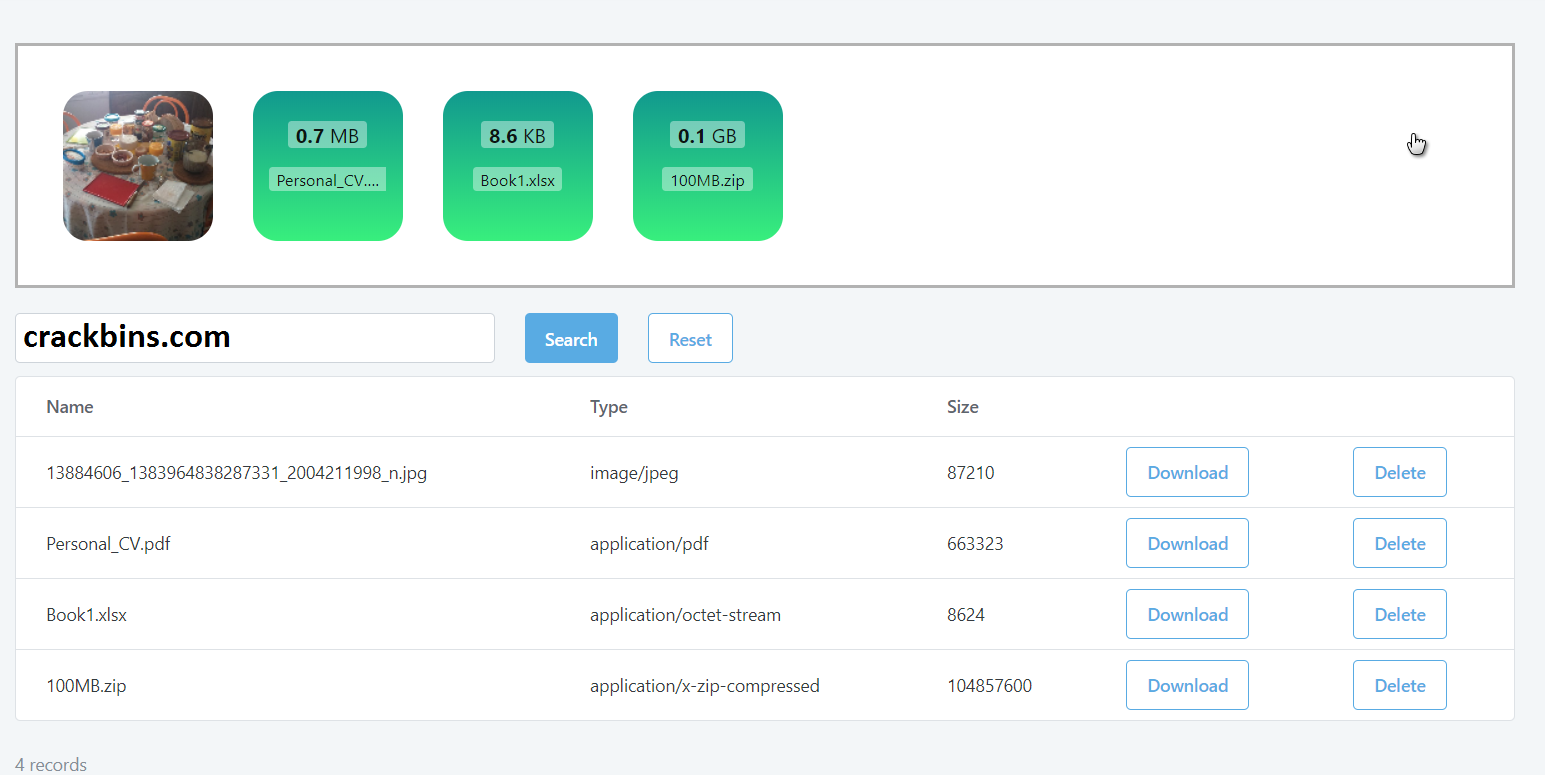Download the Book1.xlsx spreadsheet
The width and height of the screenshot is (1545, 775).
pyautogui.click(x=1187, y=614)
